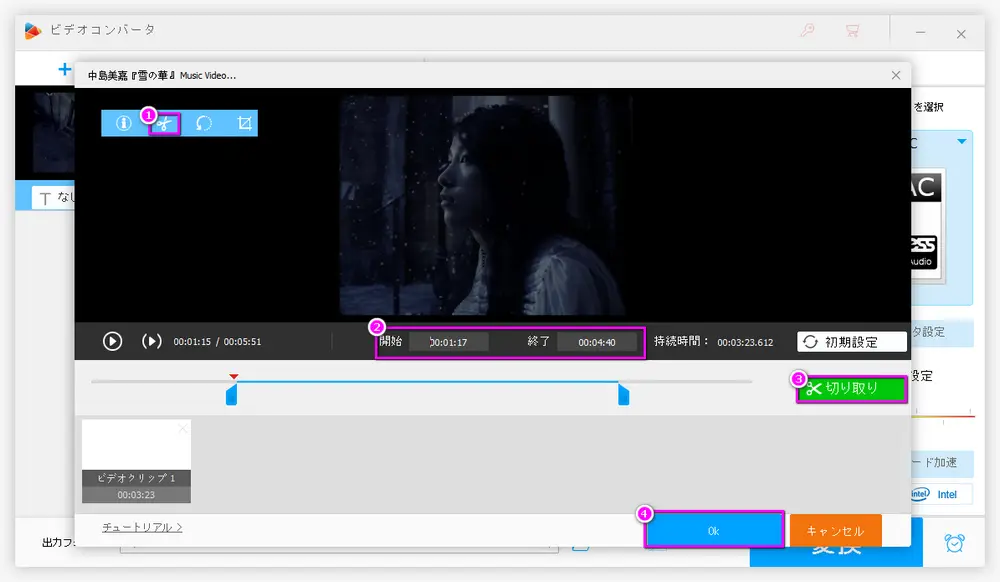Click the alarm clock icon

[955, 543]
